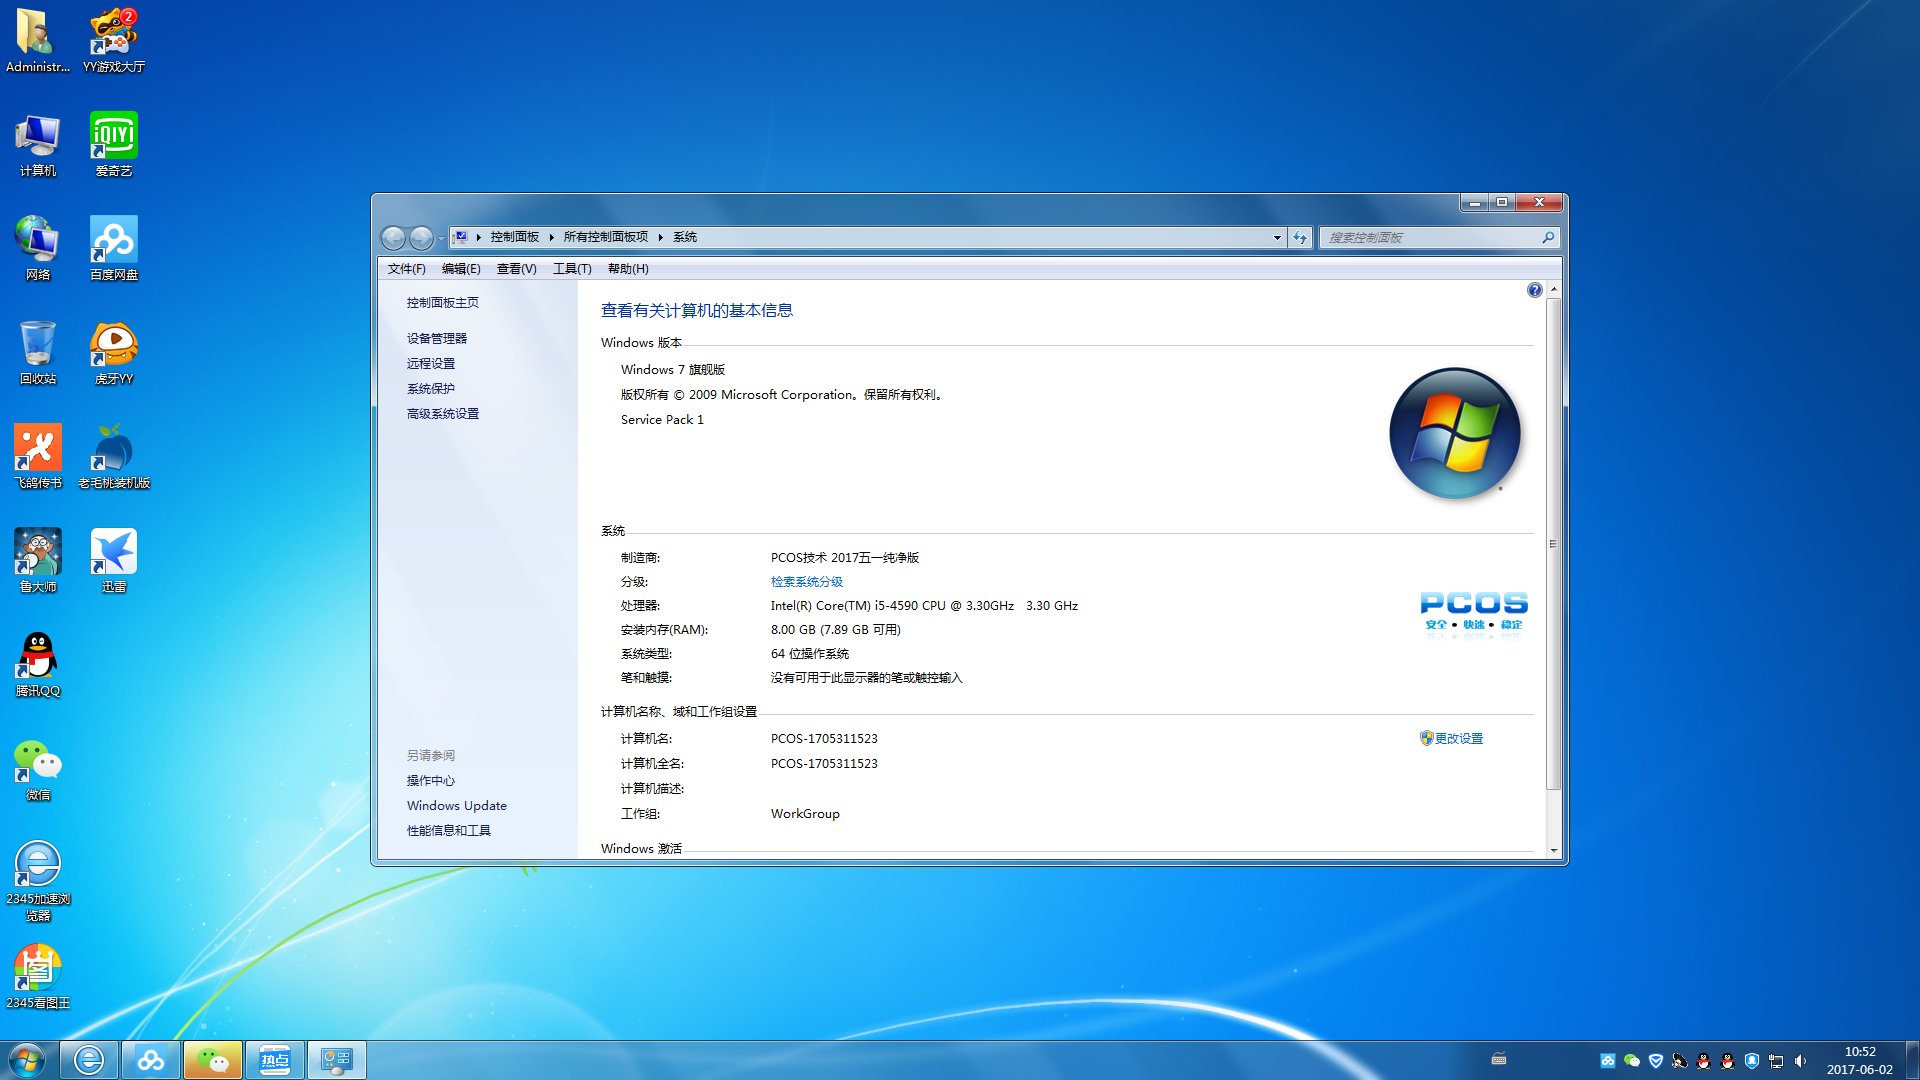1920x1080 pixels.
Task: Click the keyboard input indicator in the taskbar
Action: point(1498,1059)
